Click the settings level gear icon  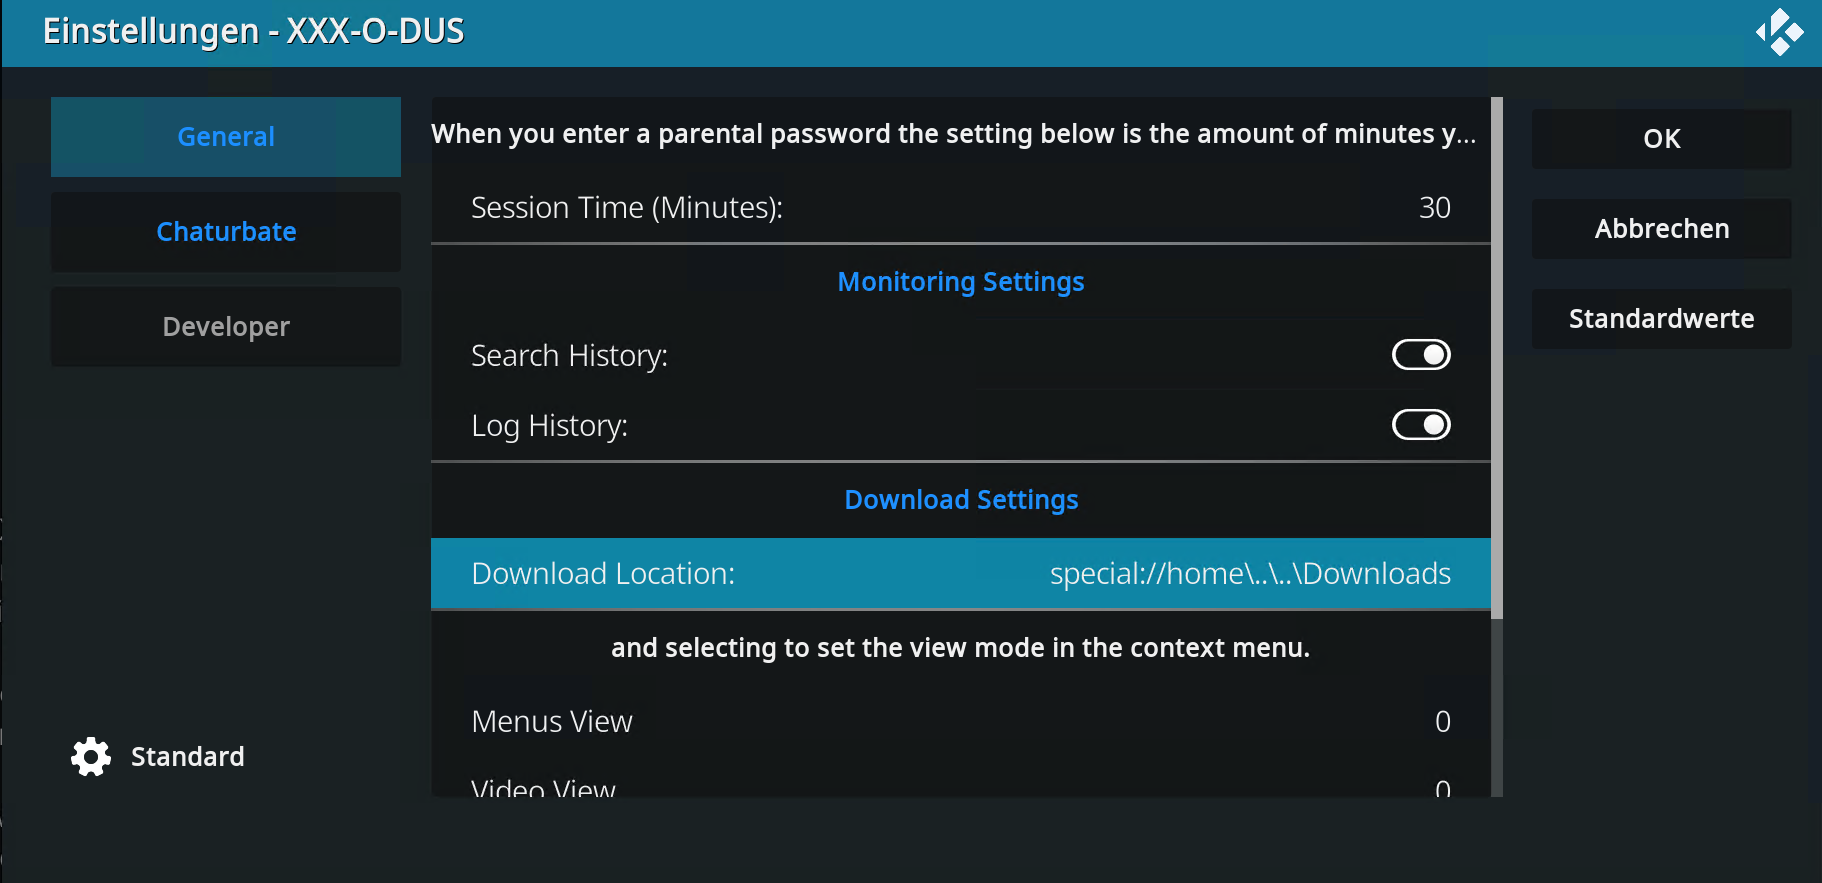(x=91, y=757)
